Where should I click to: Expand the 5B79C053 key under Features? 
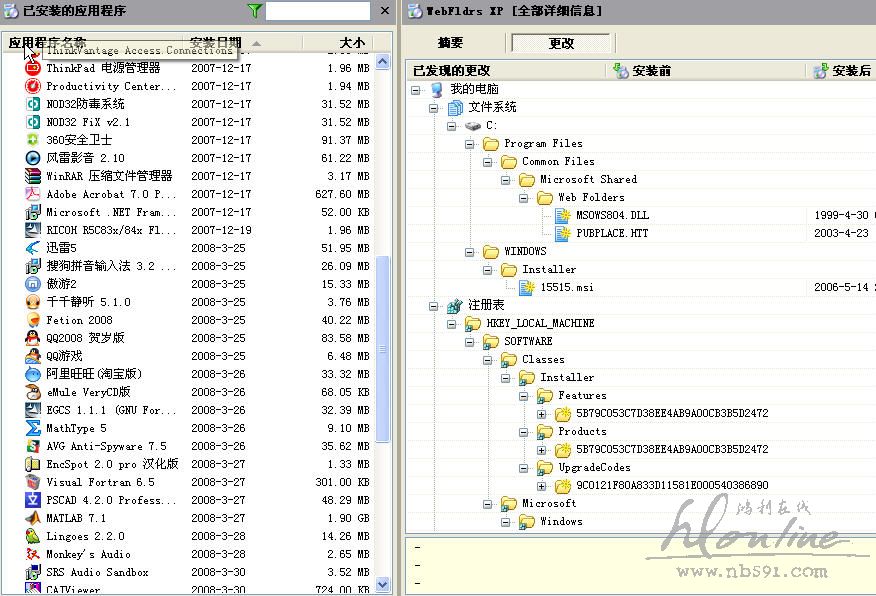[541, 414]
